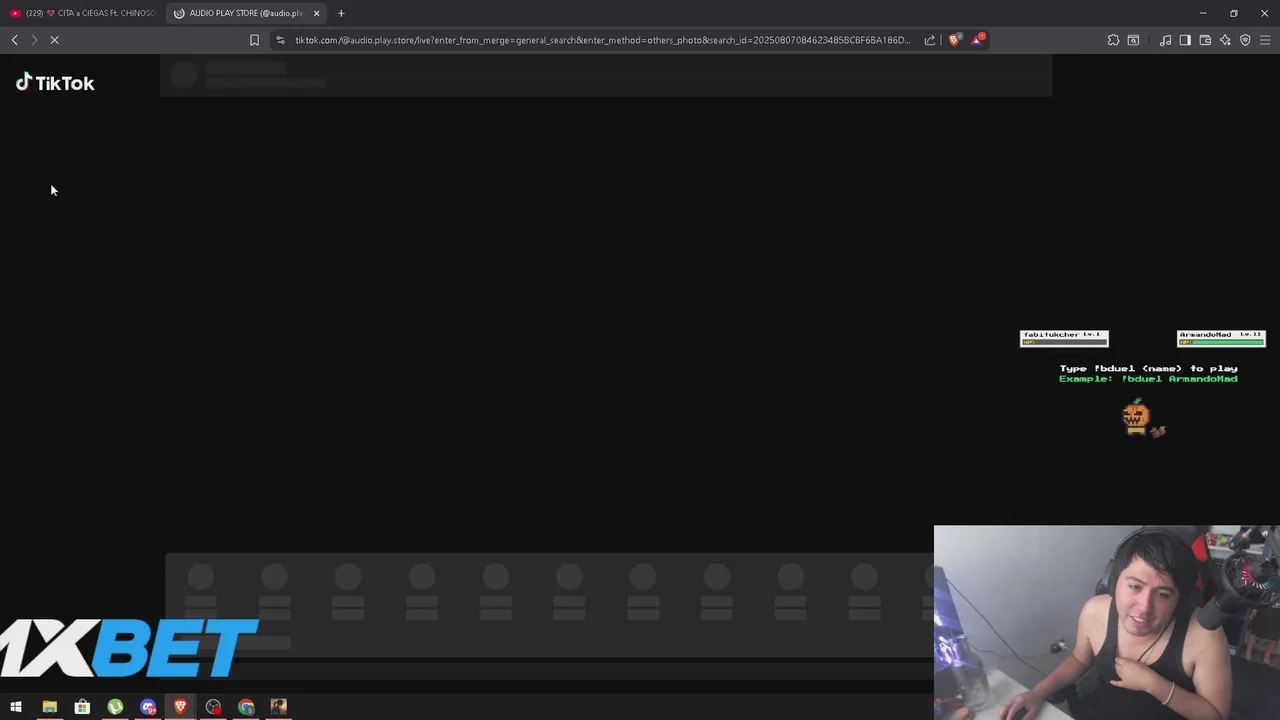The image size is (1280, 720).
Task: Open a new browser tab
Action: pos(341,13)
